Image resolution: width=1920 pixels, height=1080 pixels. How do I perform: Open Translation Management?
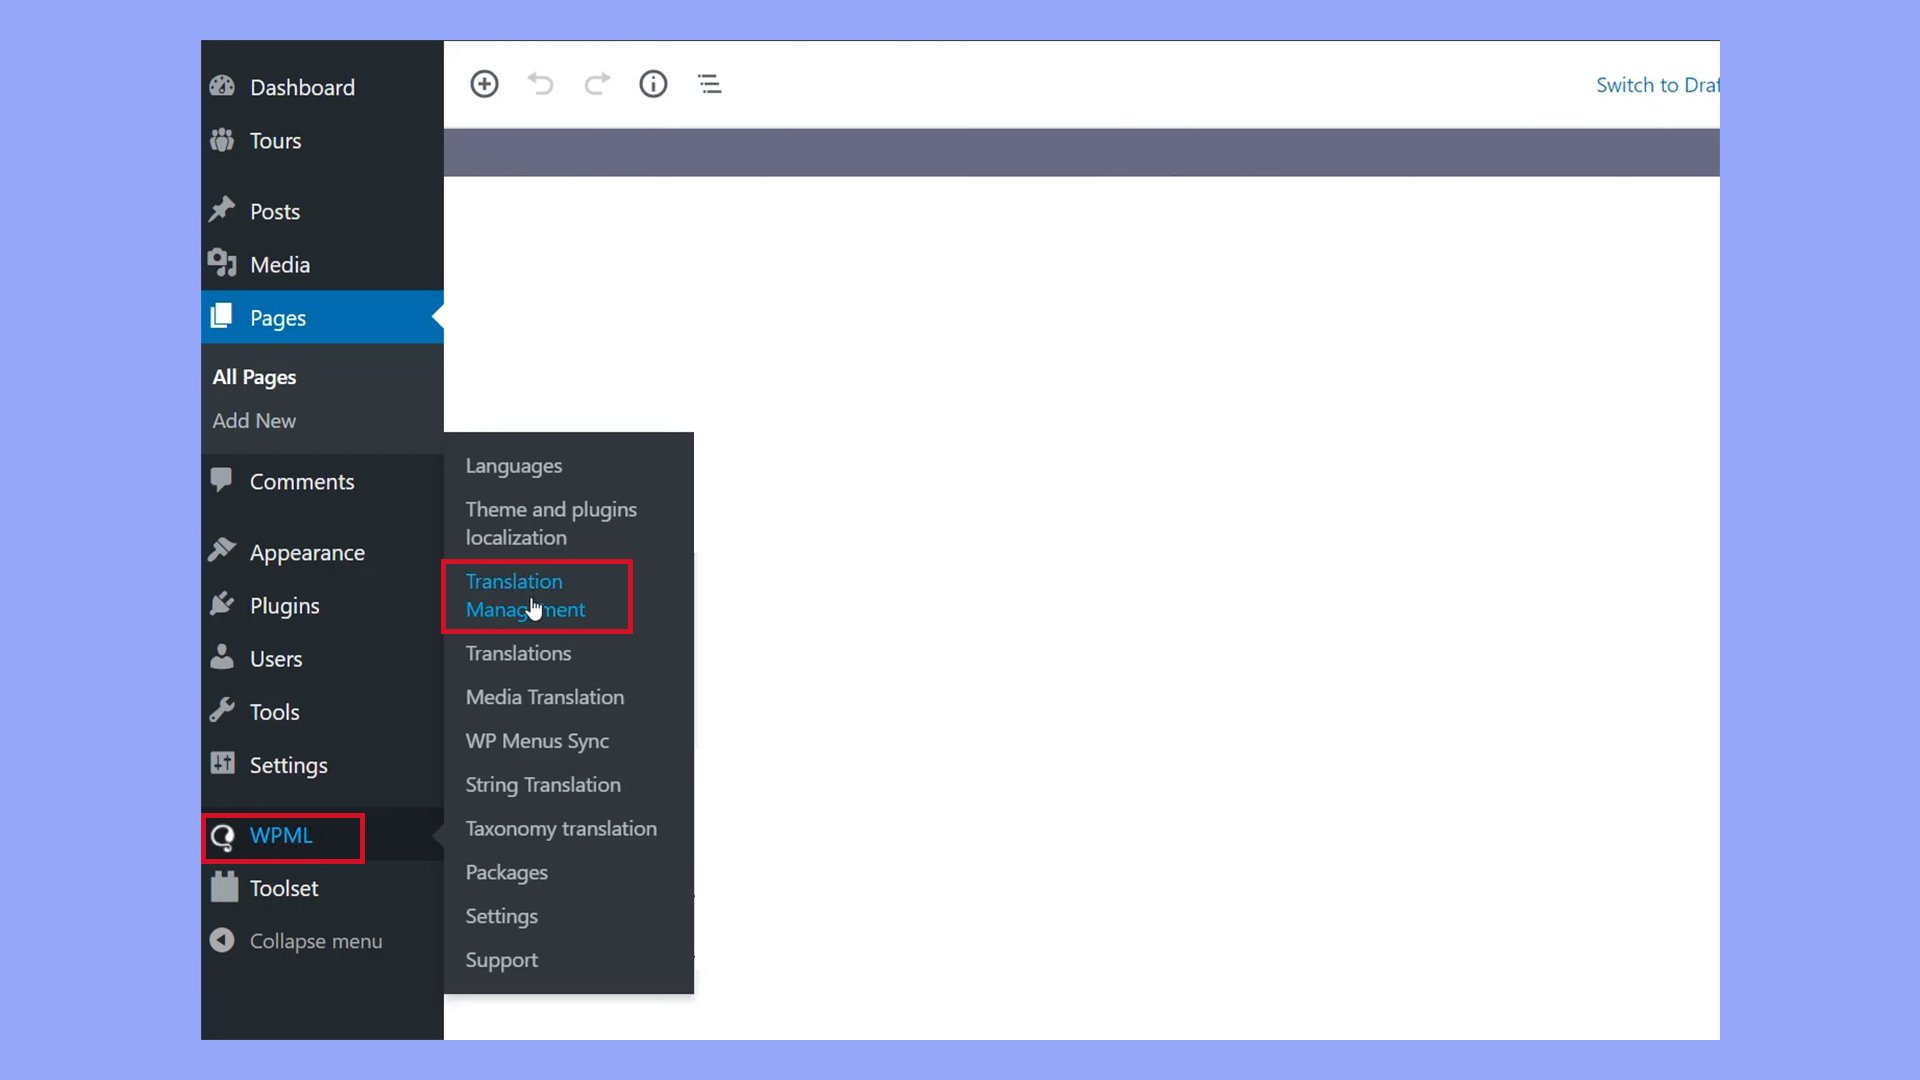point(525,595)
